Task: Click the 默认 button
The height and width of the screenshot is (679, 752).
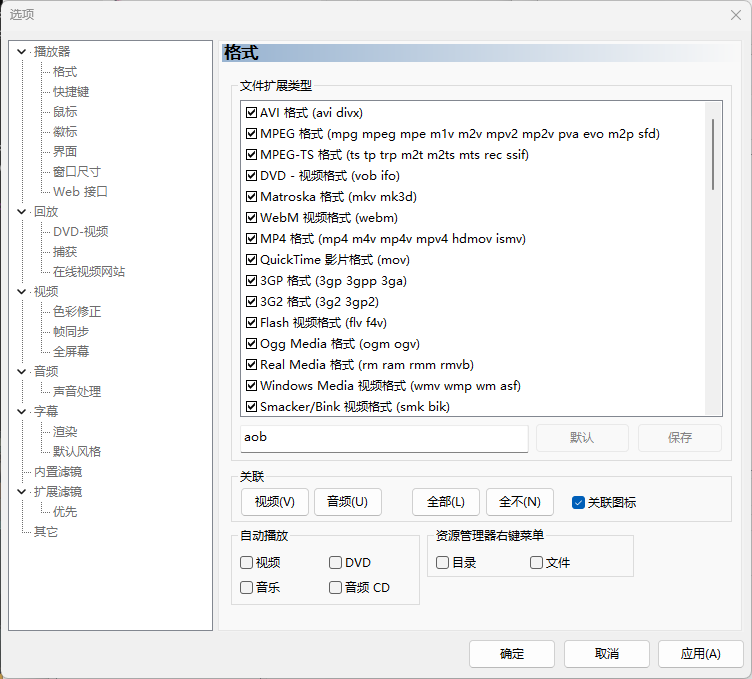Action: [582, 438]
